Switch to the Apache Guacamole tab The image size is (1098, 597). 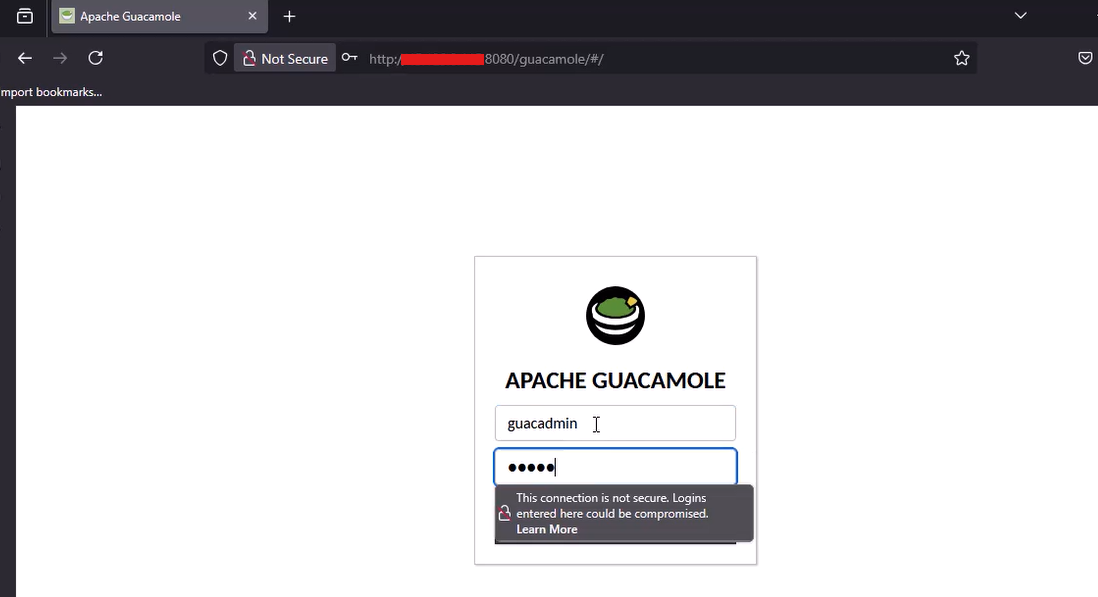tap(160, 16)
